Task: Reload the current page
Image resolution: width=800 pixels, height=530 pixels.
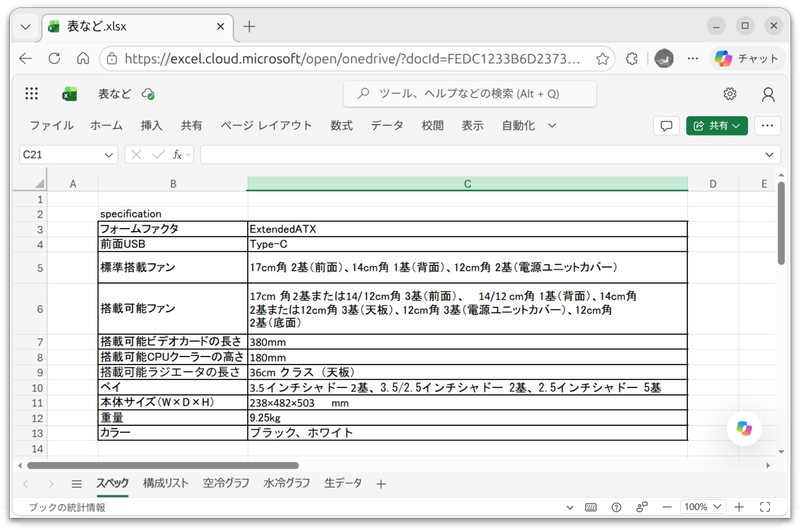Action: click(x=54, y=59)
